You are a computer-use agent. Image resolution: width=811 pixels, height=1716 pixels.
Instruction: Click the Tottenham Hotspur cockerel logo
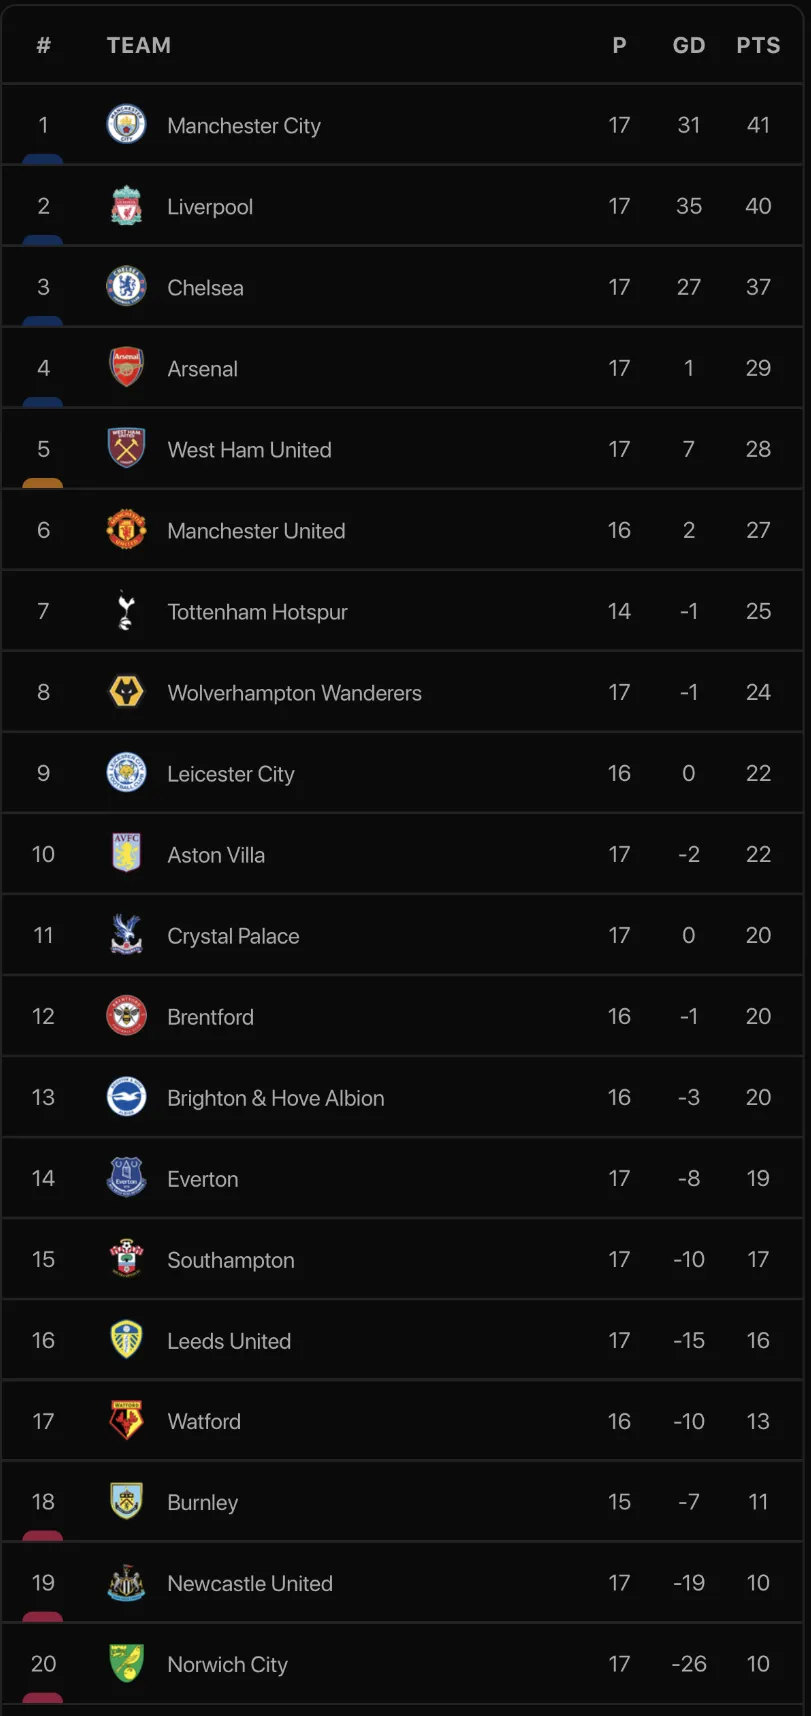coord(126,611)
